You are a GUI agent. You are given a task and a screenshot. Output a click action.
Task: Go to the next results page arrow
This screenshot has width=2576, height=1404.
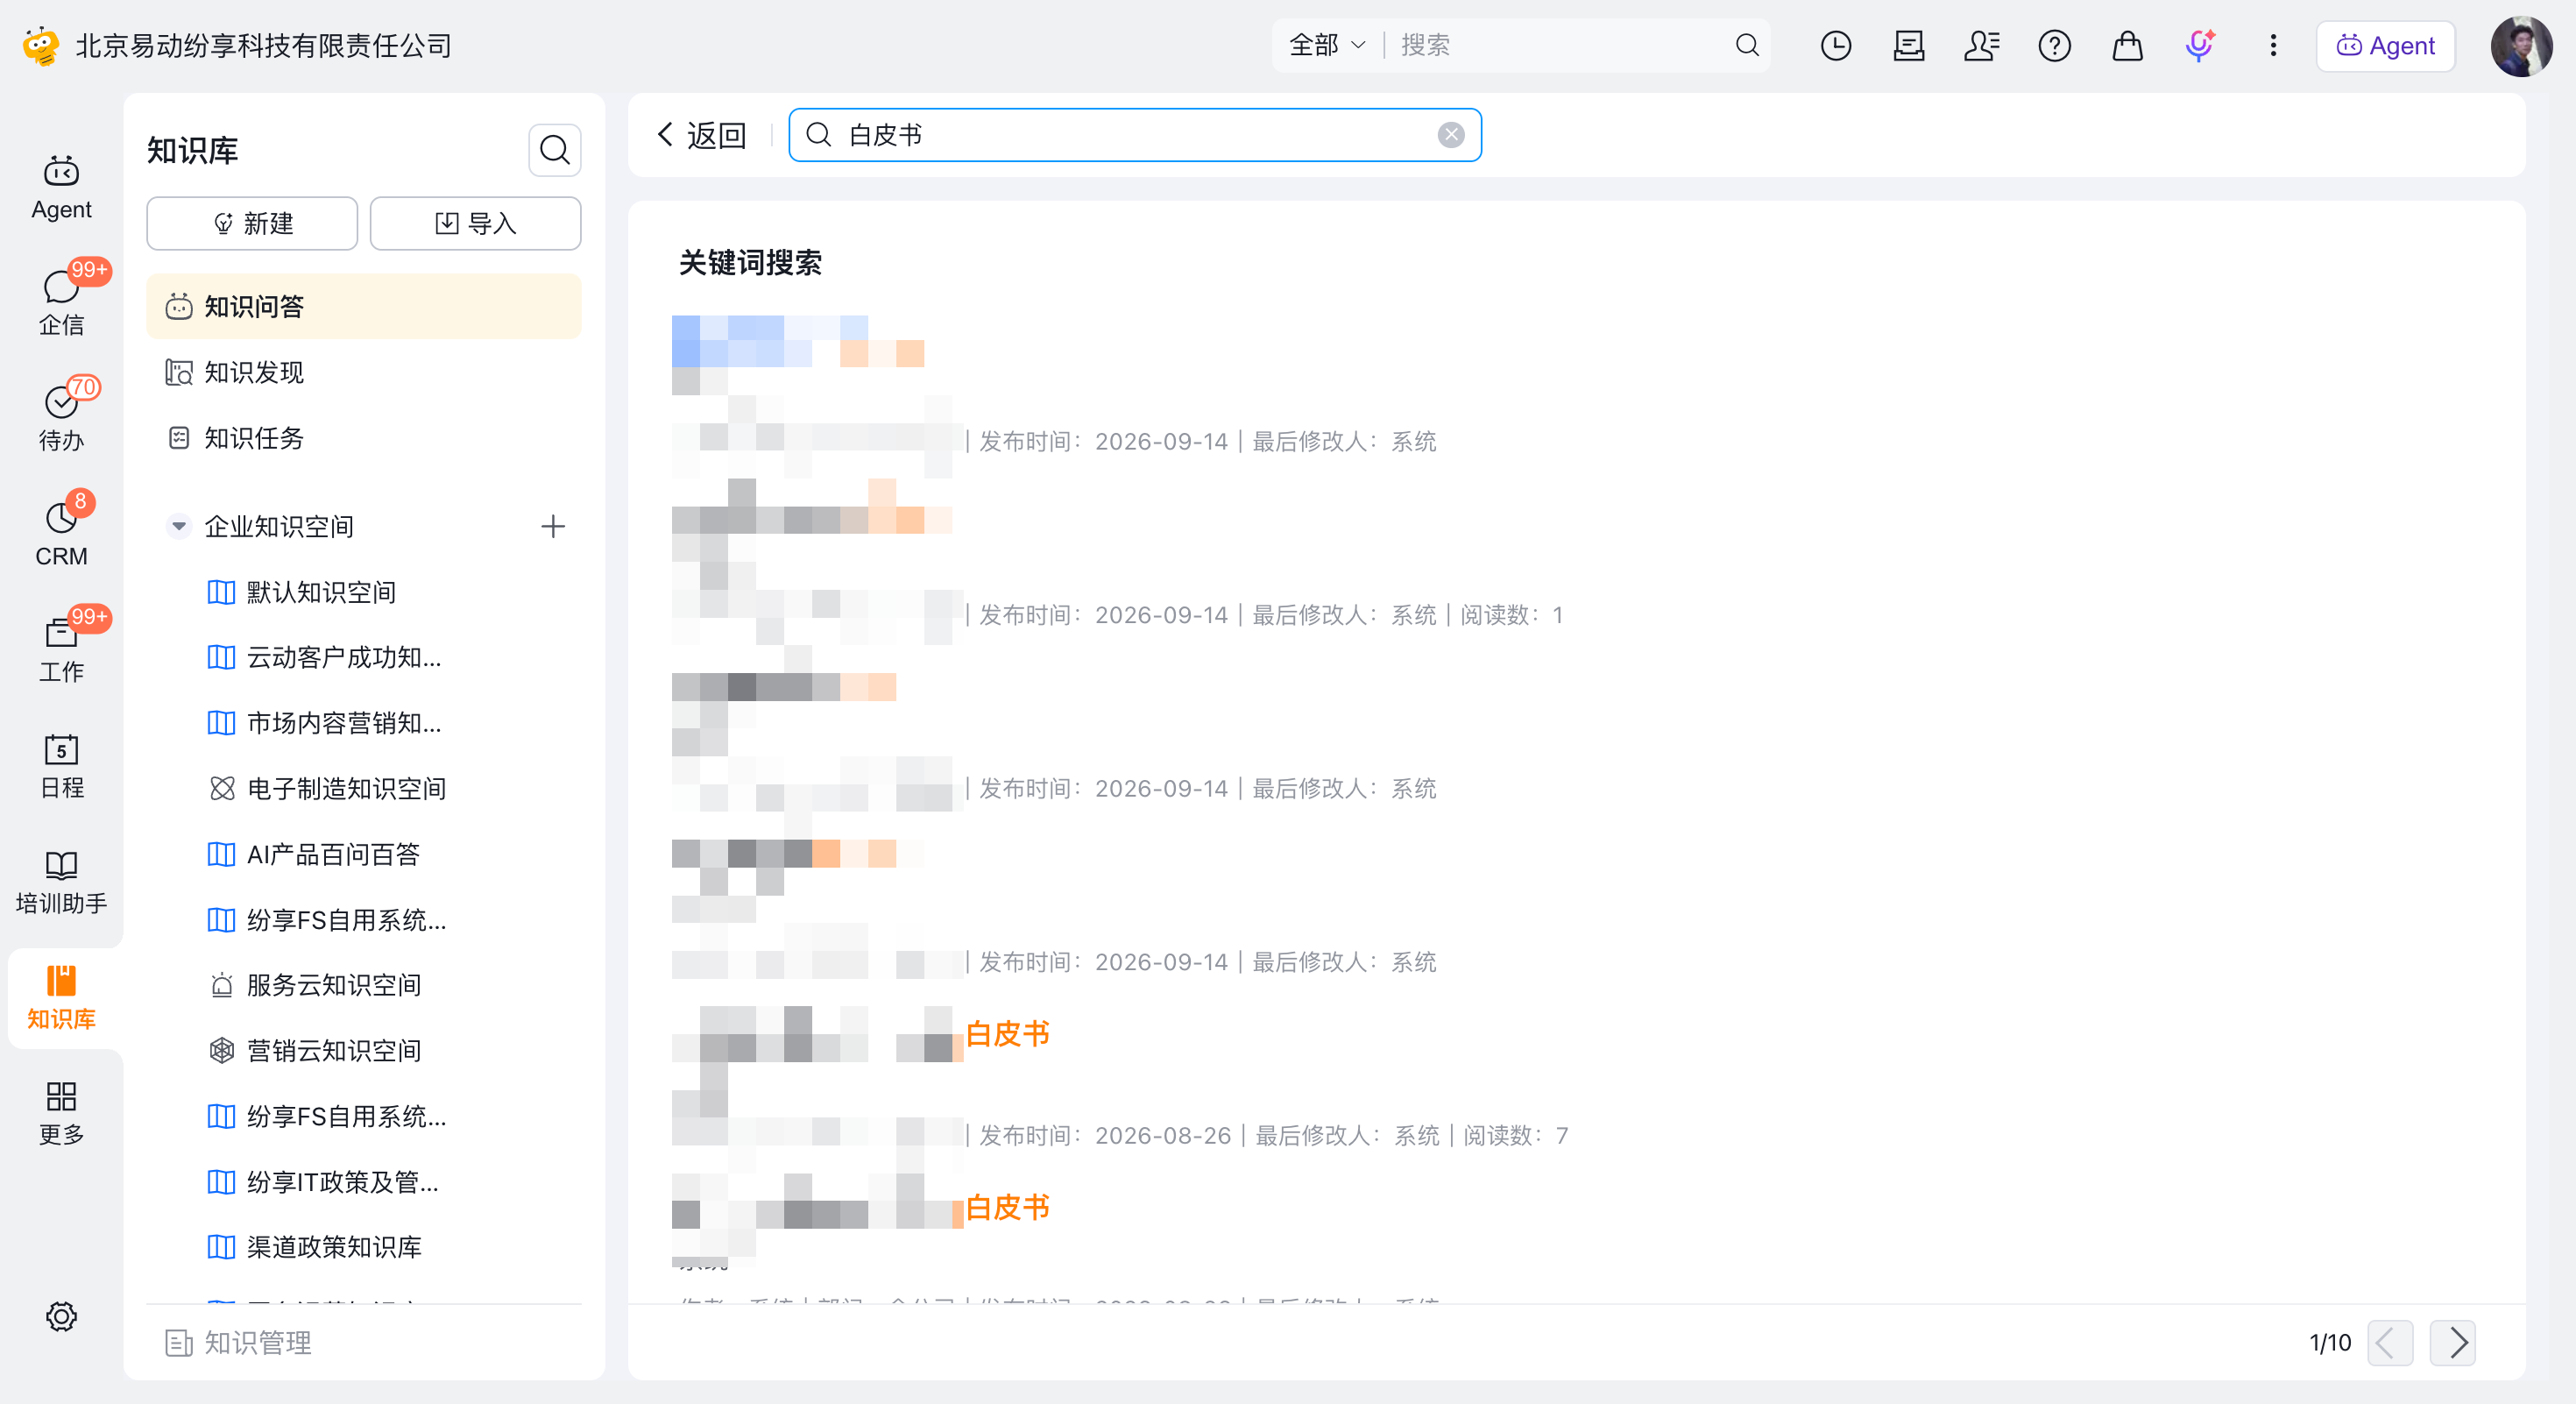pyautogui.click(x=2453, y=1342)
